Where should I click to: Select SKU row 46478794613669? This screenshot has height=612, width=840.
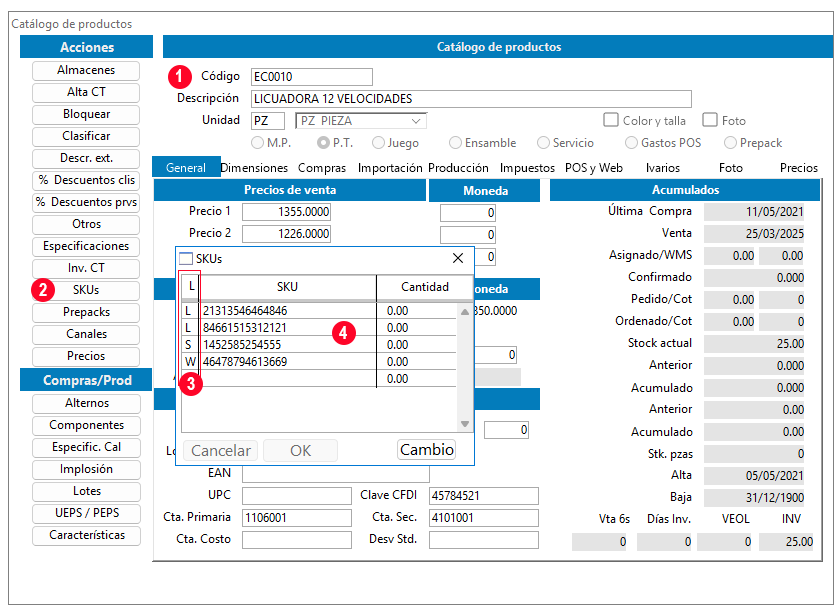click(x=319, y=362)
